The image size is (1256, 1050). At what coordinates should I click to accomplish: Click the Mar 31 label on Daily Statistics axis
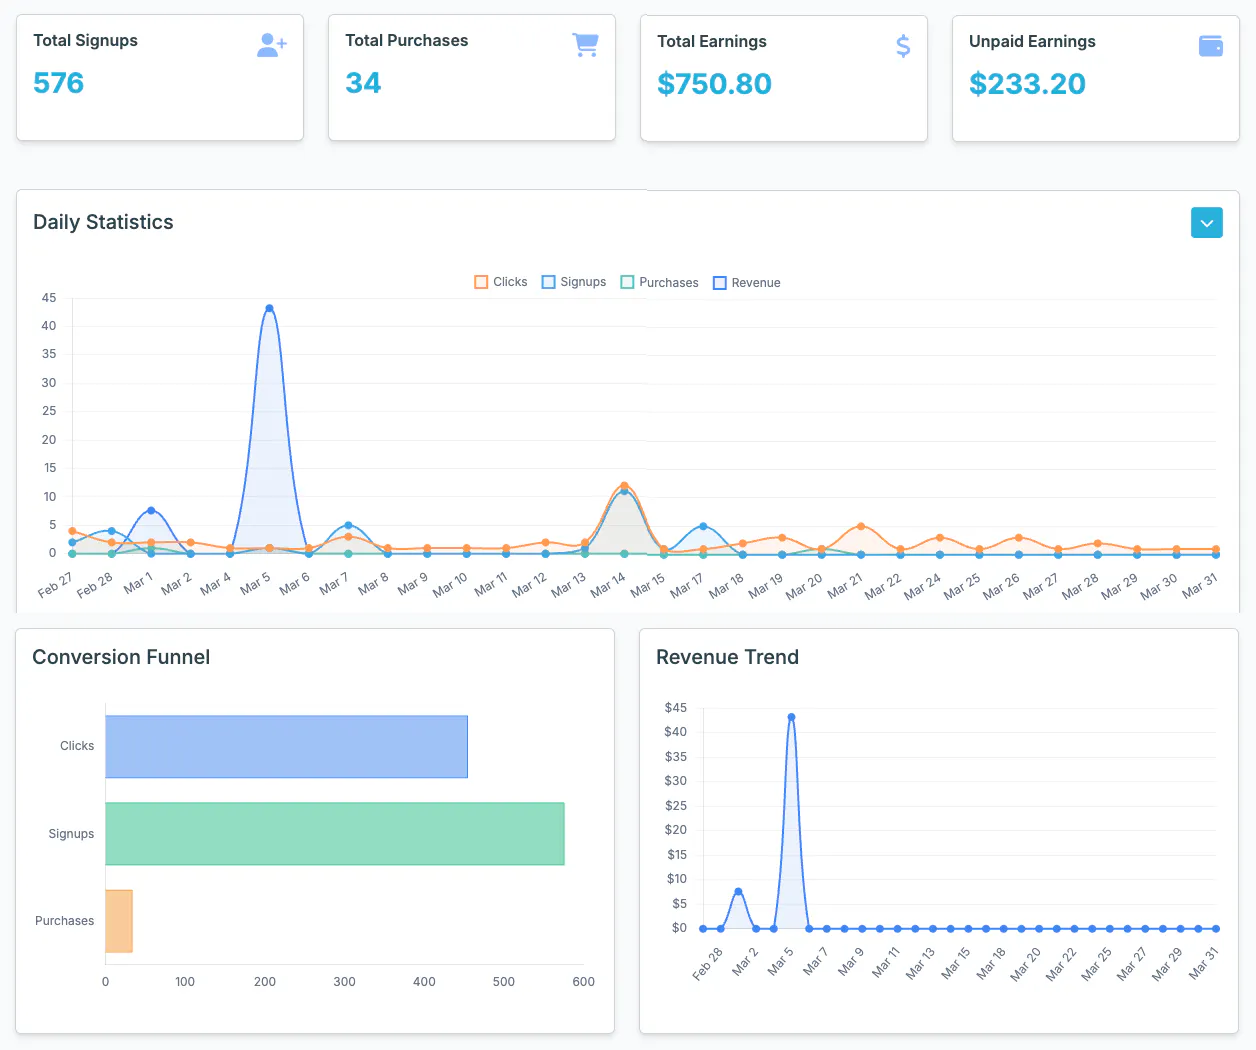tap(1199, 586)
